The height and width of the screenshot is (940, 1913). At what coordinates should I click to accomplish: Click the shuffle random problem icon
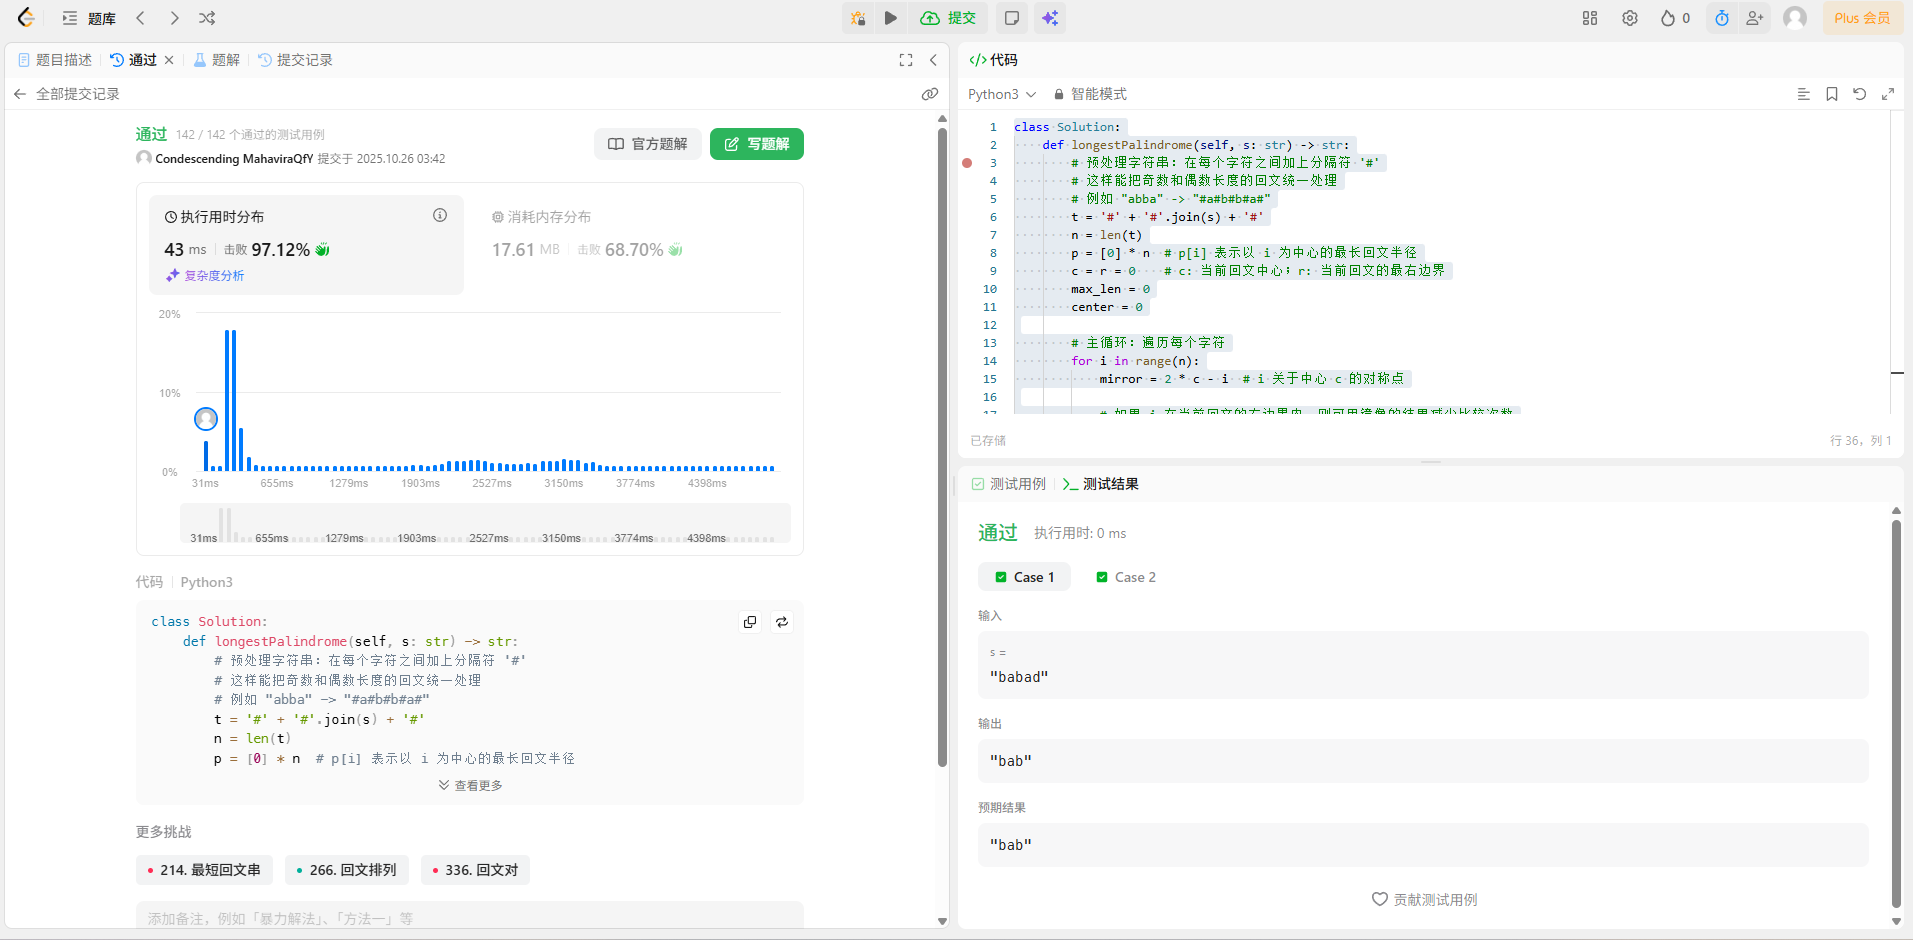coord(207,18)
